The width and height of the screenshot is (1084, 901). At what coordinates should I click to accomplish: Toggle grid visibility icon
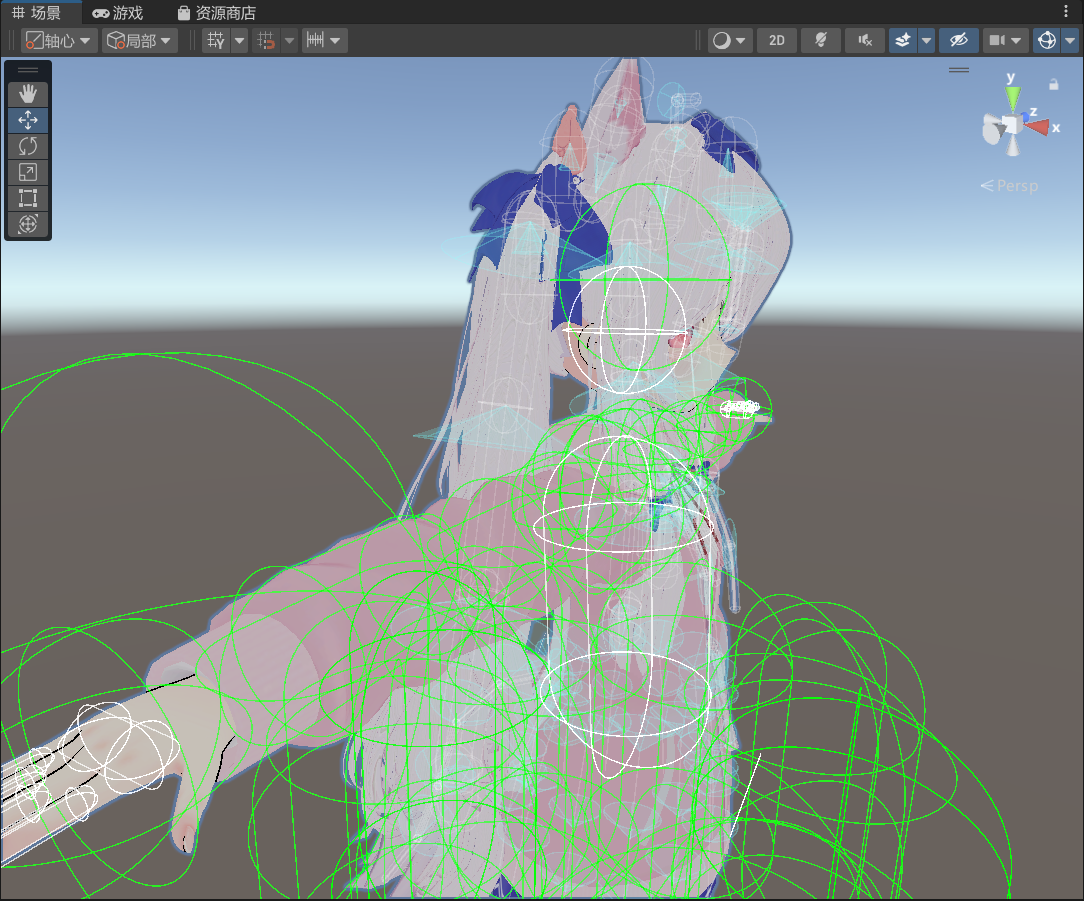click(x=216, y=41)
